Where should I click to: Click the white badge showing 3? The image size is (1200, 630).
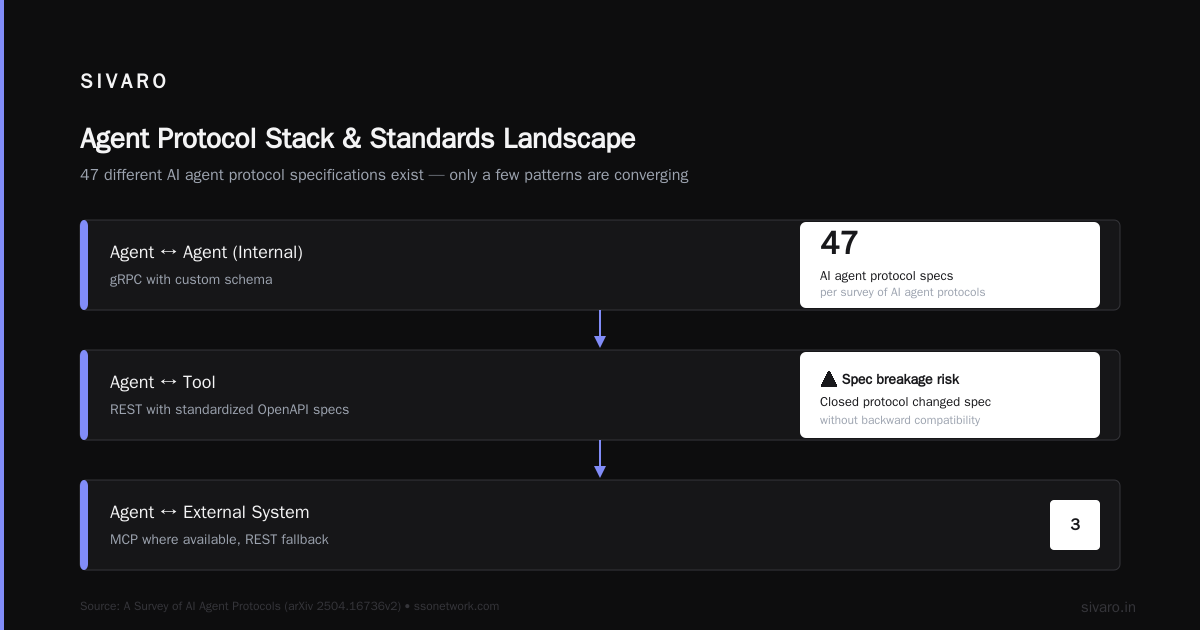[1075, 525]
